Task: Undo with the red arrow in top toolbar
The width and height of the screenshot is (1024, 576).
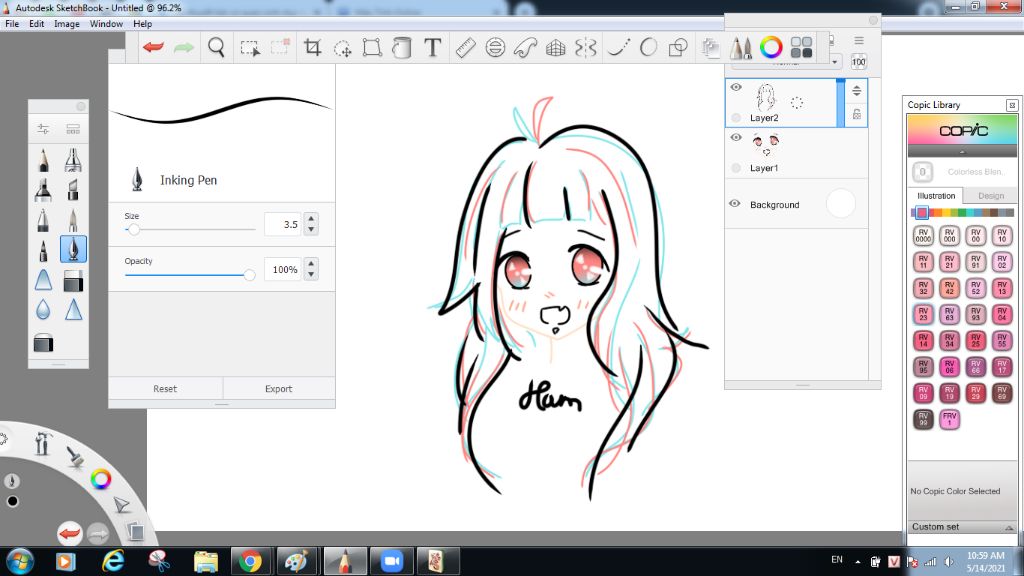Action: (x=153, y=47)
